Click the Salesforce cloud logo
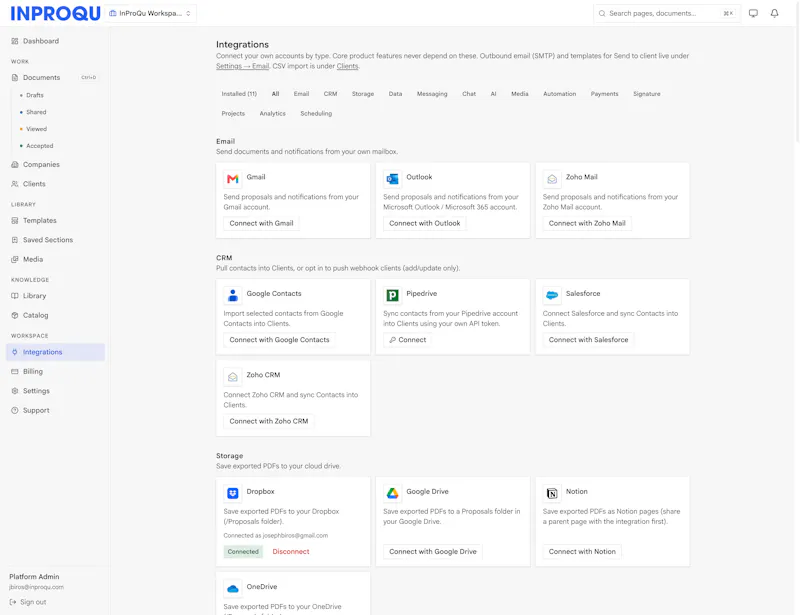This screenshot has width=800, height=615. [552, 296]
